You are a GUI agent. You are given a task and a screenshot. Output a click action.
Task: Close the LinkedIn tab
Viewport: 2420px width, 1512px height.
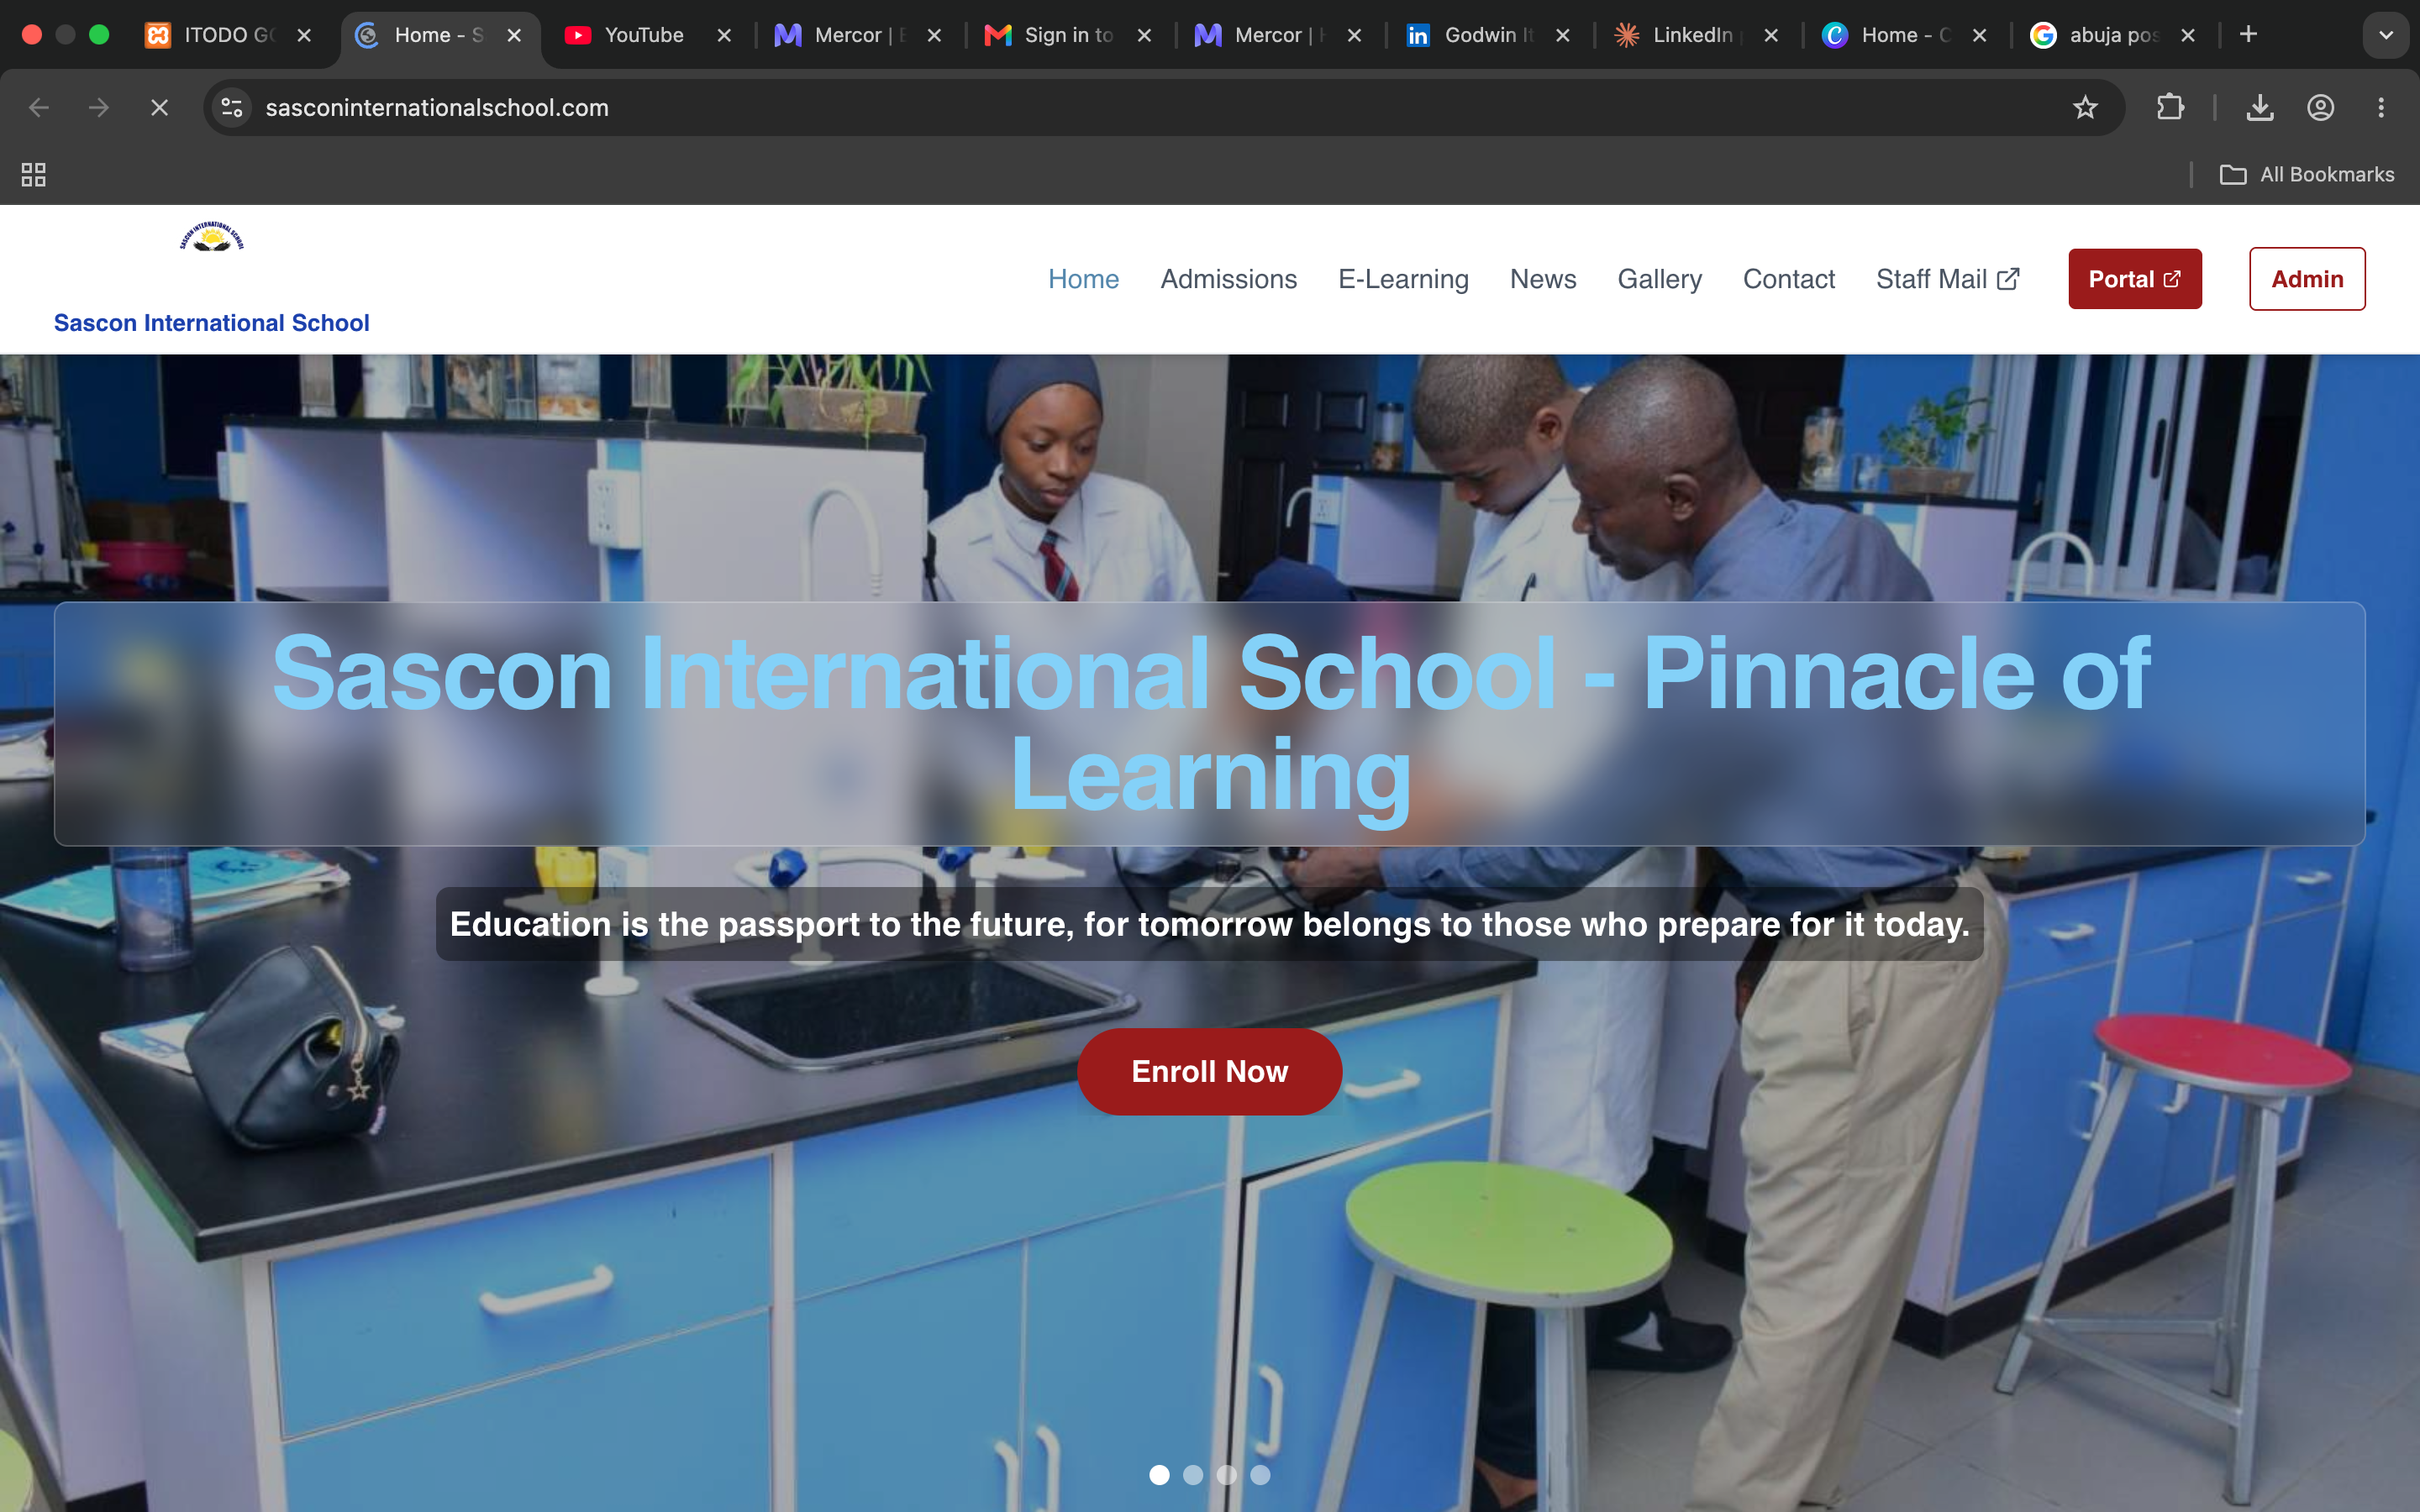click(x=1771, y=35)
